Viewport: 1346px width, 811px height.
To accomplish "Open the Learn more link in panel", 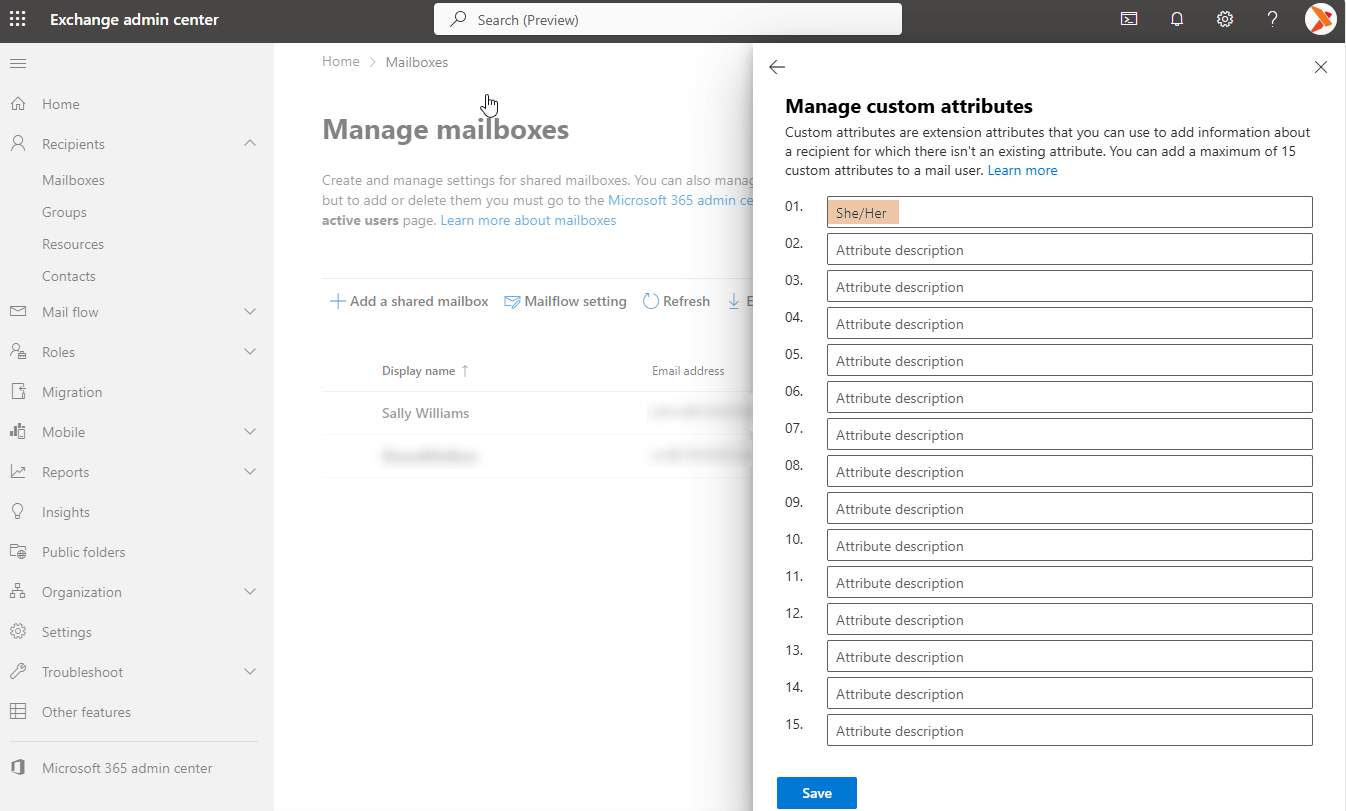I will click(x=1022, y=171).
